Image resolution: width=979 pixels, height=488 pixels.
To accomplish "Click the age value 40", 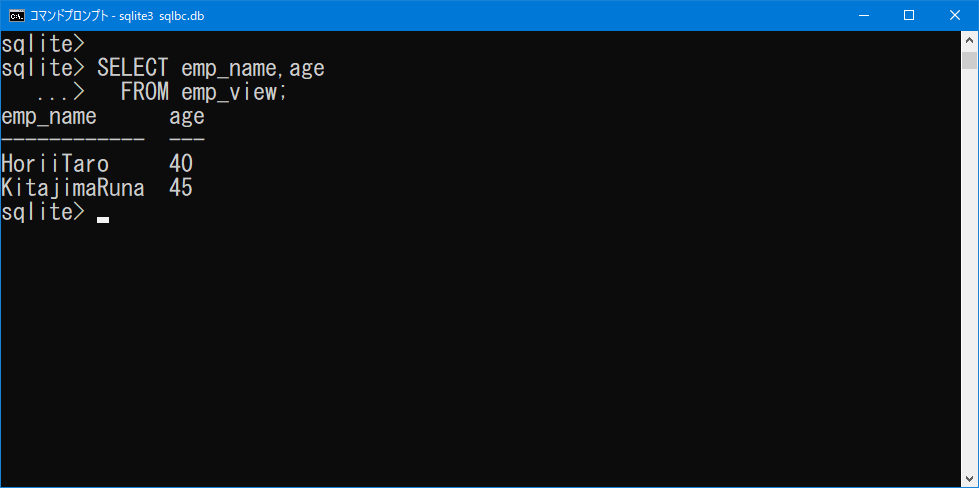I will [181, 164].
